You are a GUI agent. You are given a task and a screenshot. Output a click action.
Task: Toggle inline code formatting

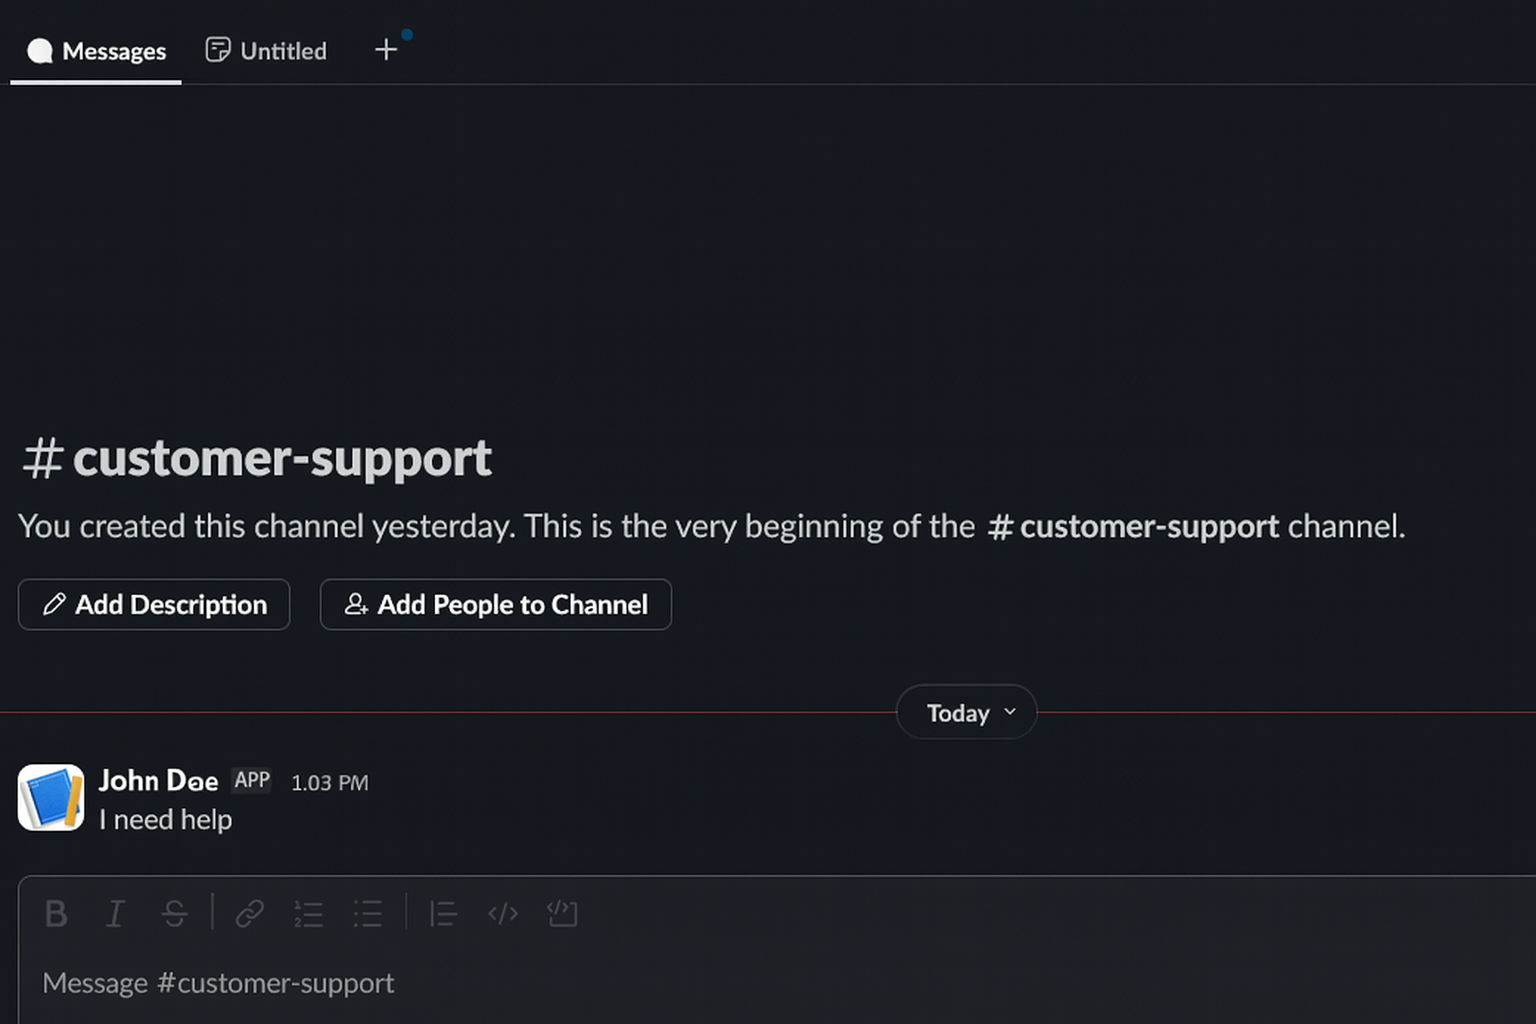pyautogui.click(x=502, y=913)
